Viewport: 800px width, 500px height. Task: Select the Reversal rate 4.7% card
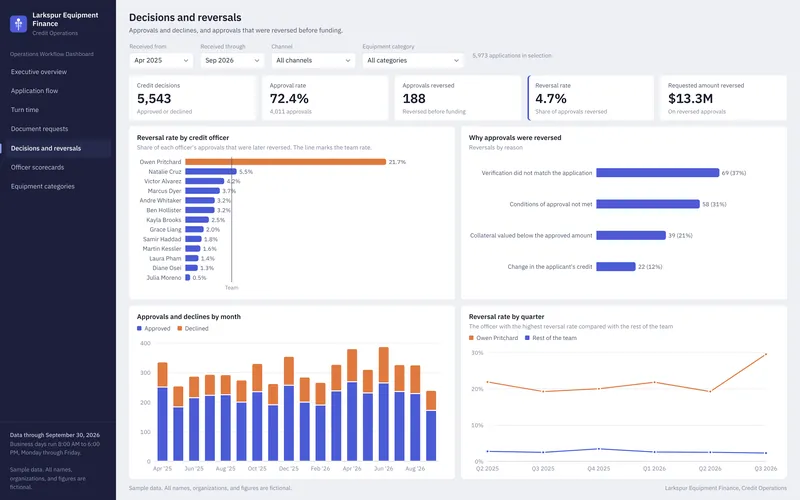point(591,98)
